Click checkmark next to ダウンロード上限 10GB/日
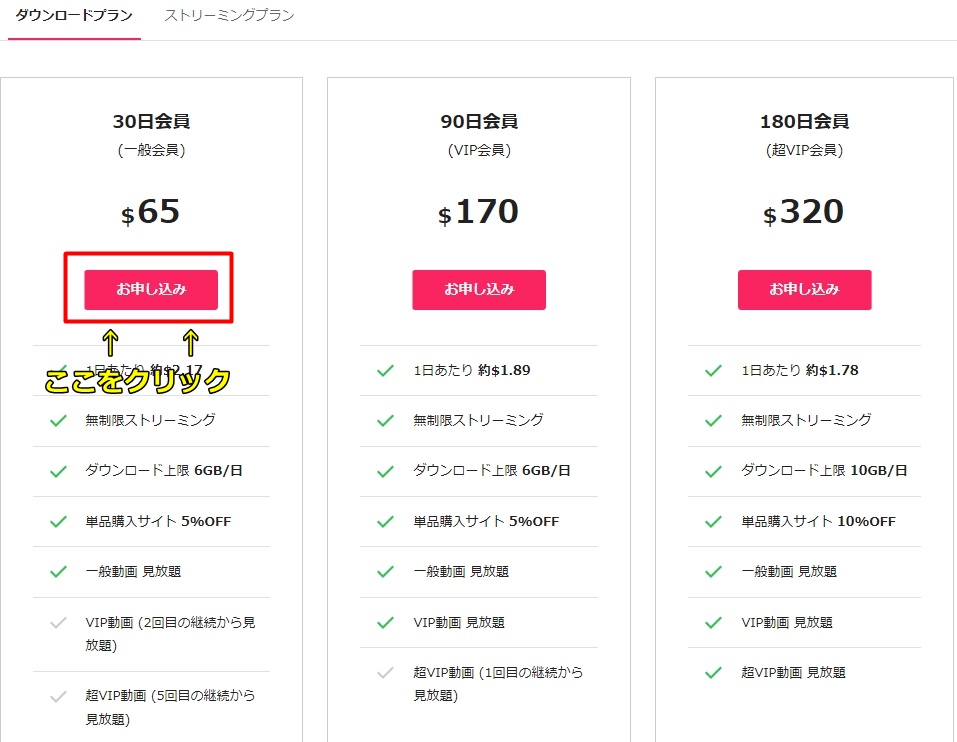 point(713,471)
